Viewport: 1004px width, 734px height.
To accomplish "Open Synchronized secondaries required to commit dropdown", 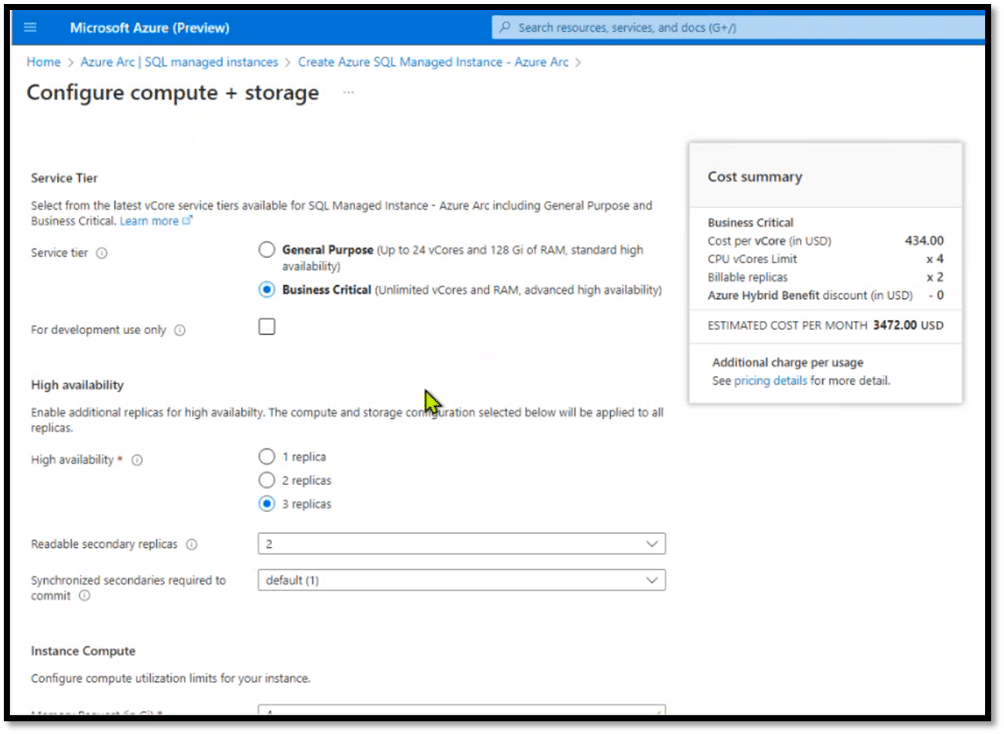I will point(462,580).
